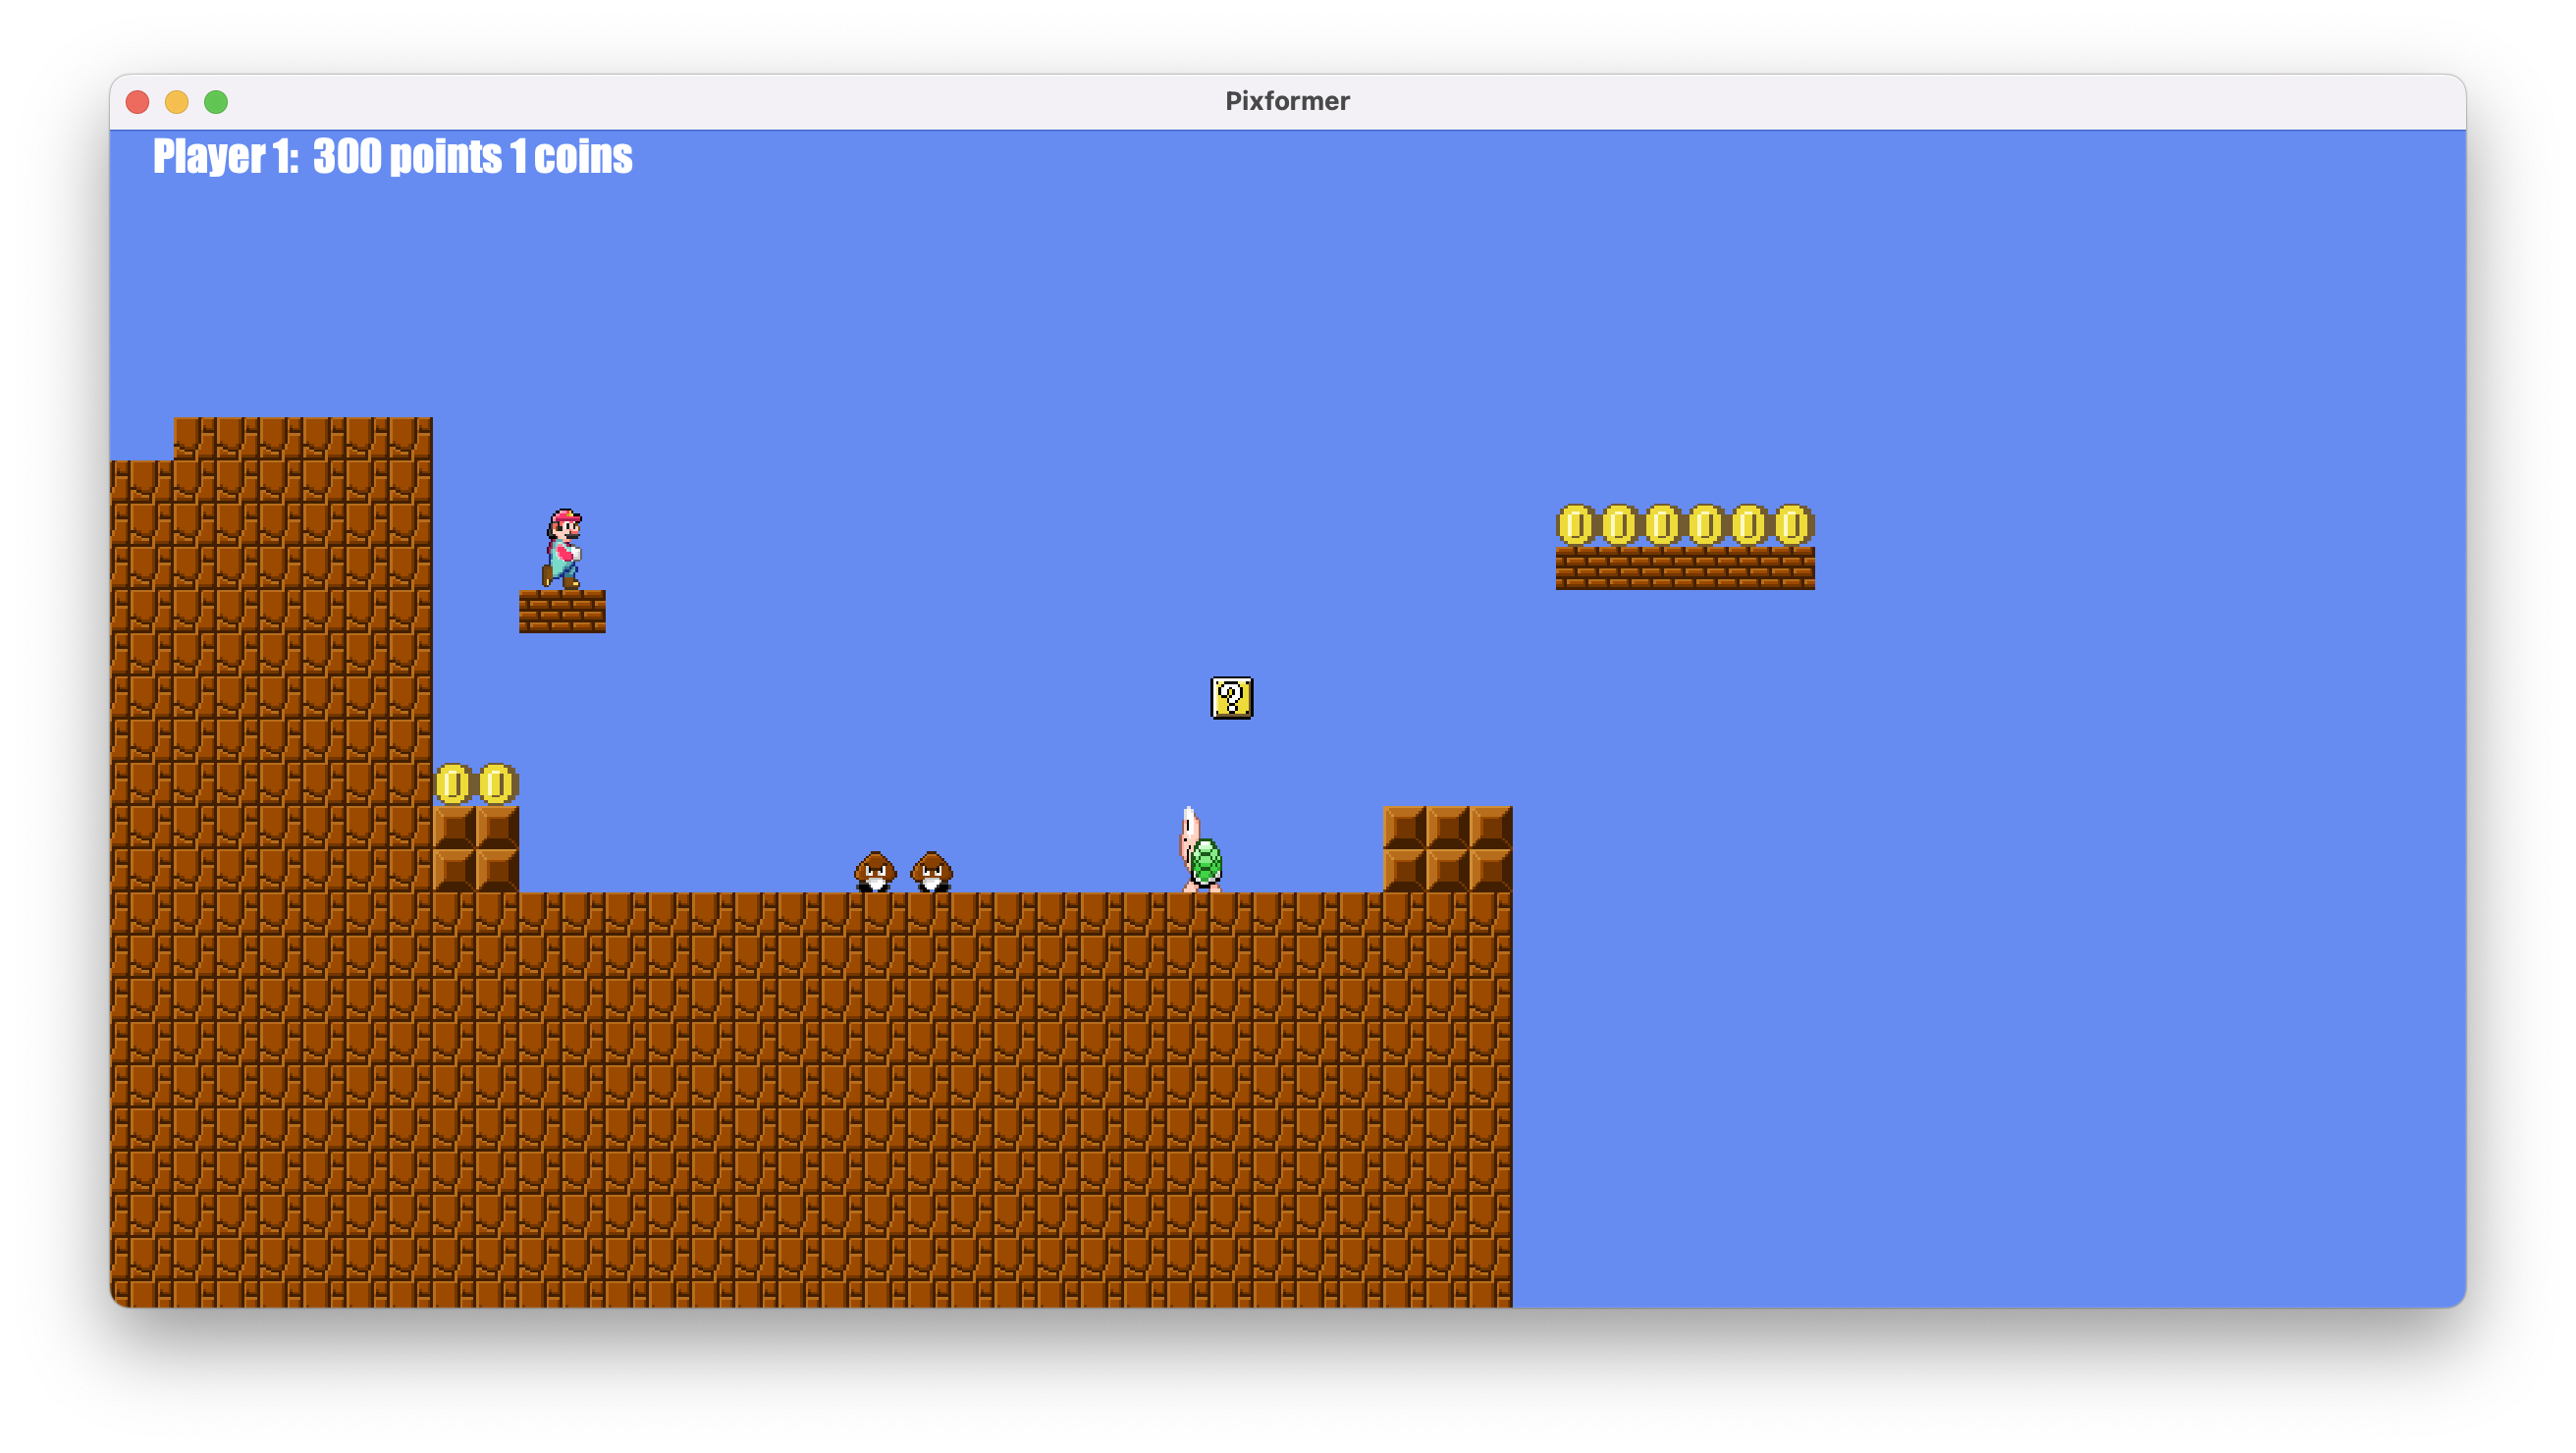Click the yellow question mark block
Screen dimensions: 2576x1453
coord(1231,698)
